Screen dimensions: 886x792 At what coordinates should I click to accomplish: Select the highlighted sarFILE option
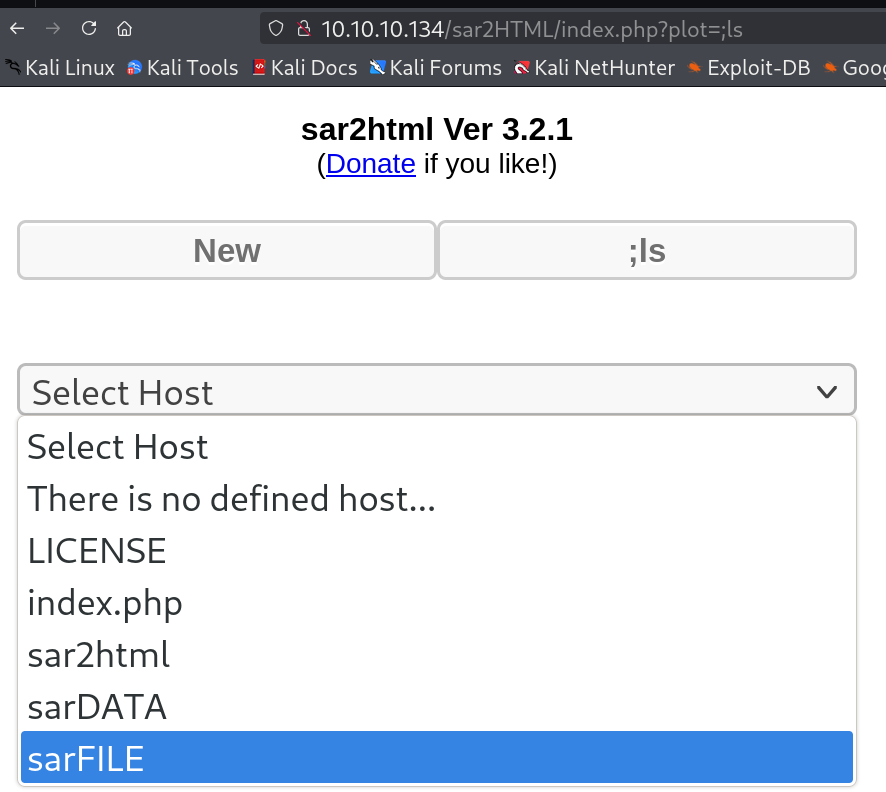click(437, 758)
